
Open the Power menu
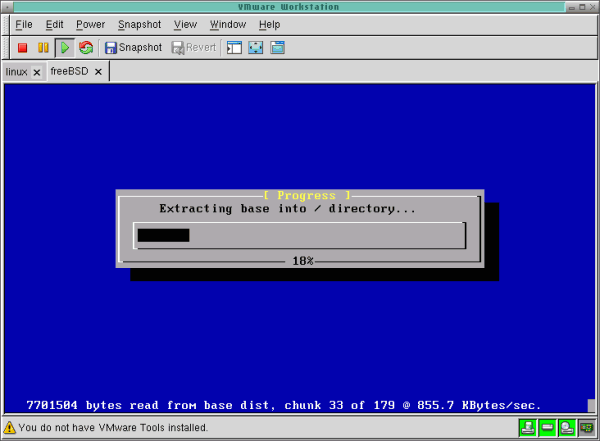tap(90, 24)
